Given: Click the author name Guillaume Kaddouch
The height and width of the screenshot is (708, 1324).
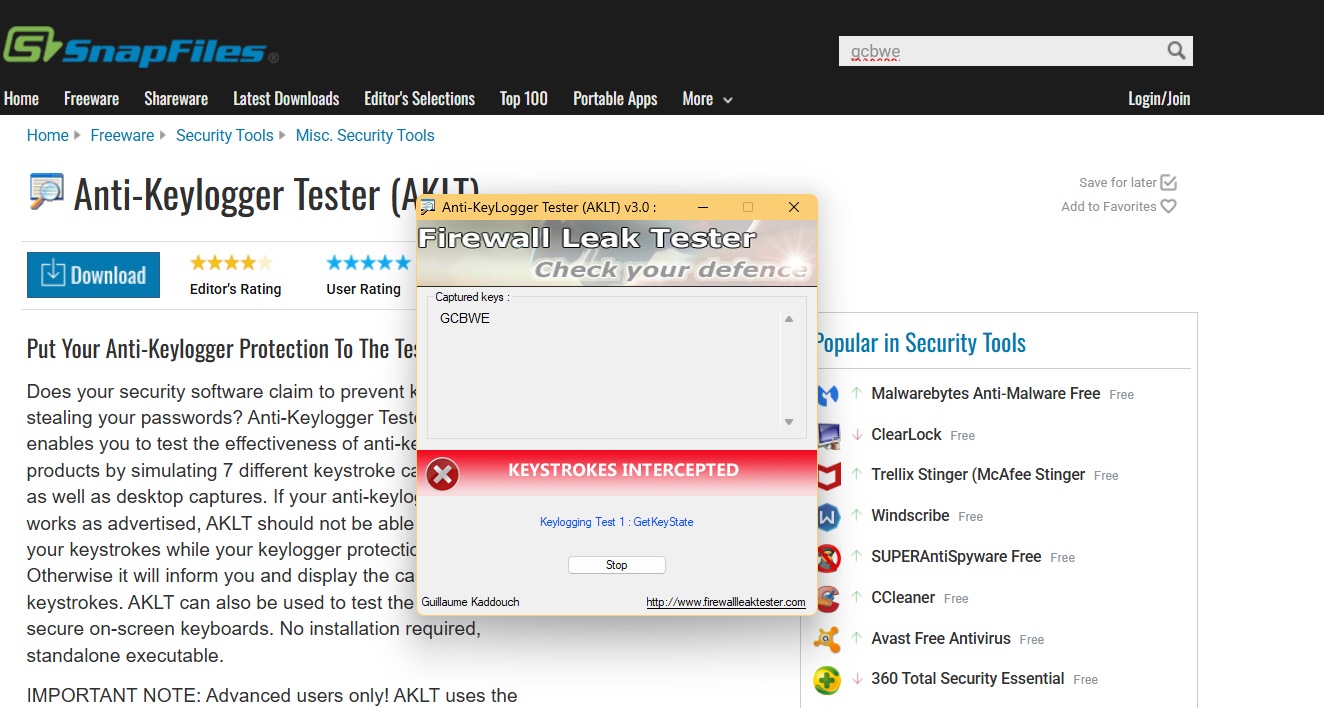Looking at the screenshot, I should click(471, 602).
